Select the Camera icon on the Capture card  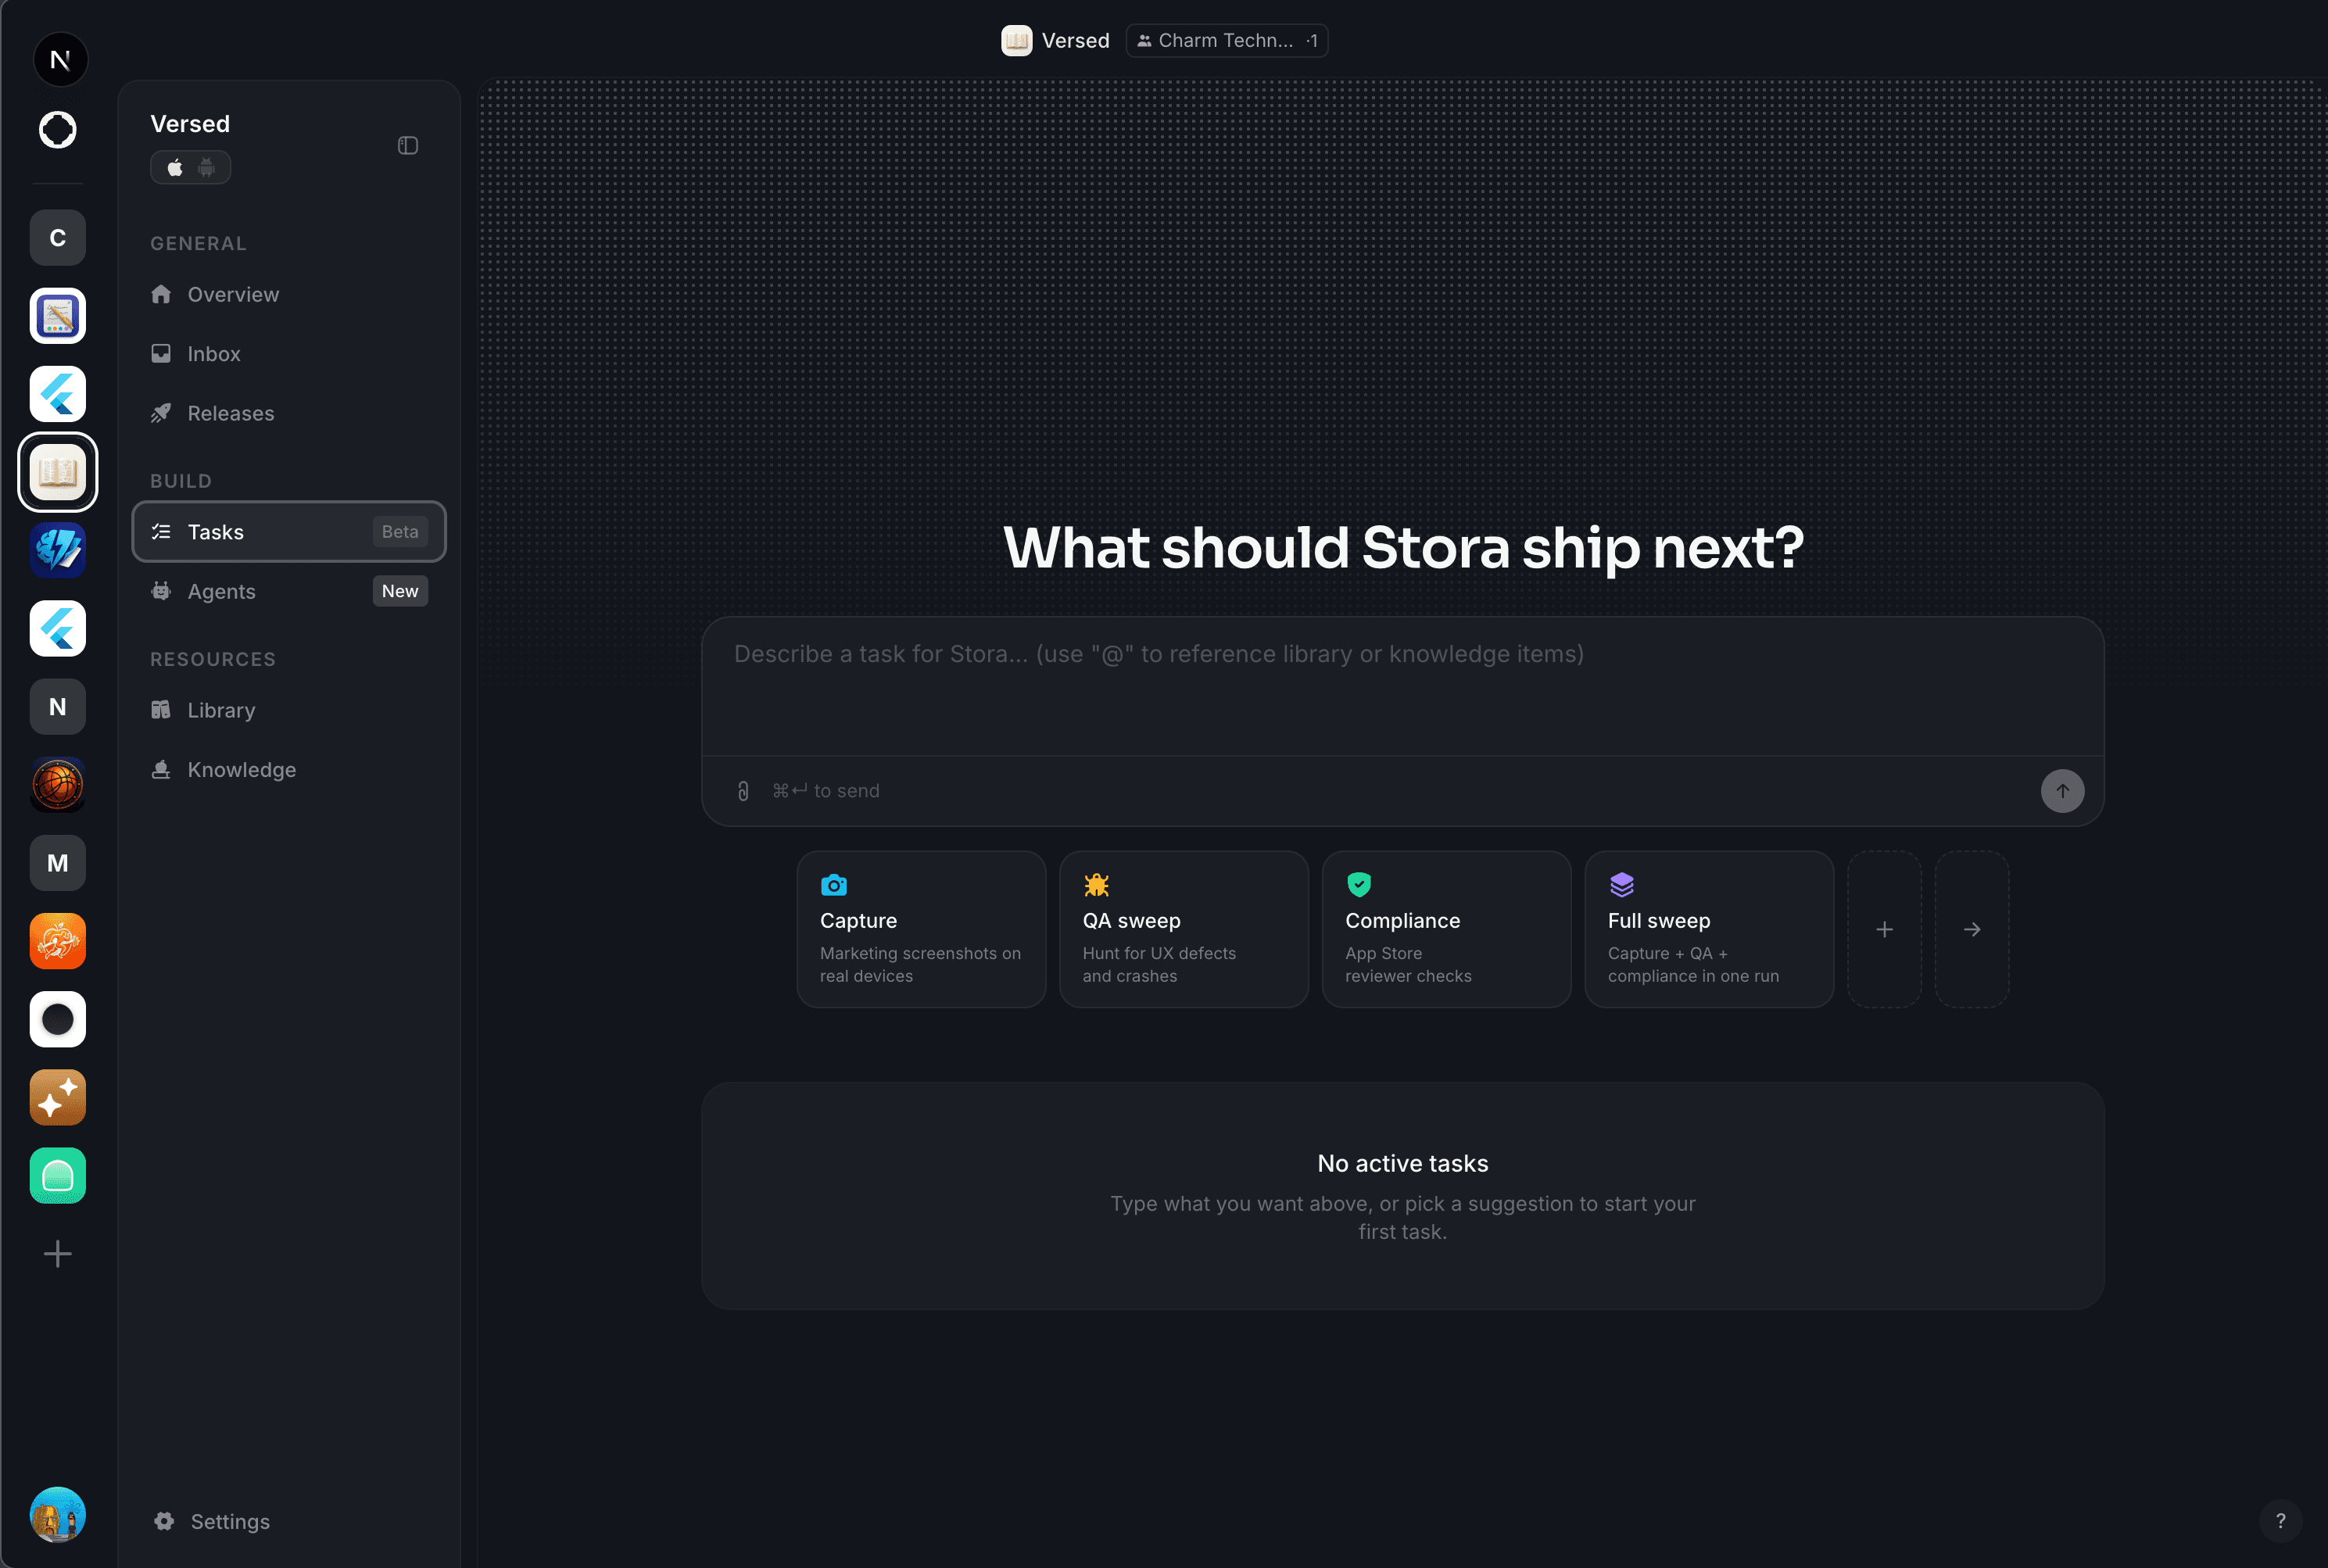coord(836,884)
